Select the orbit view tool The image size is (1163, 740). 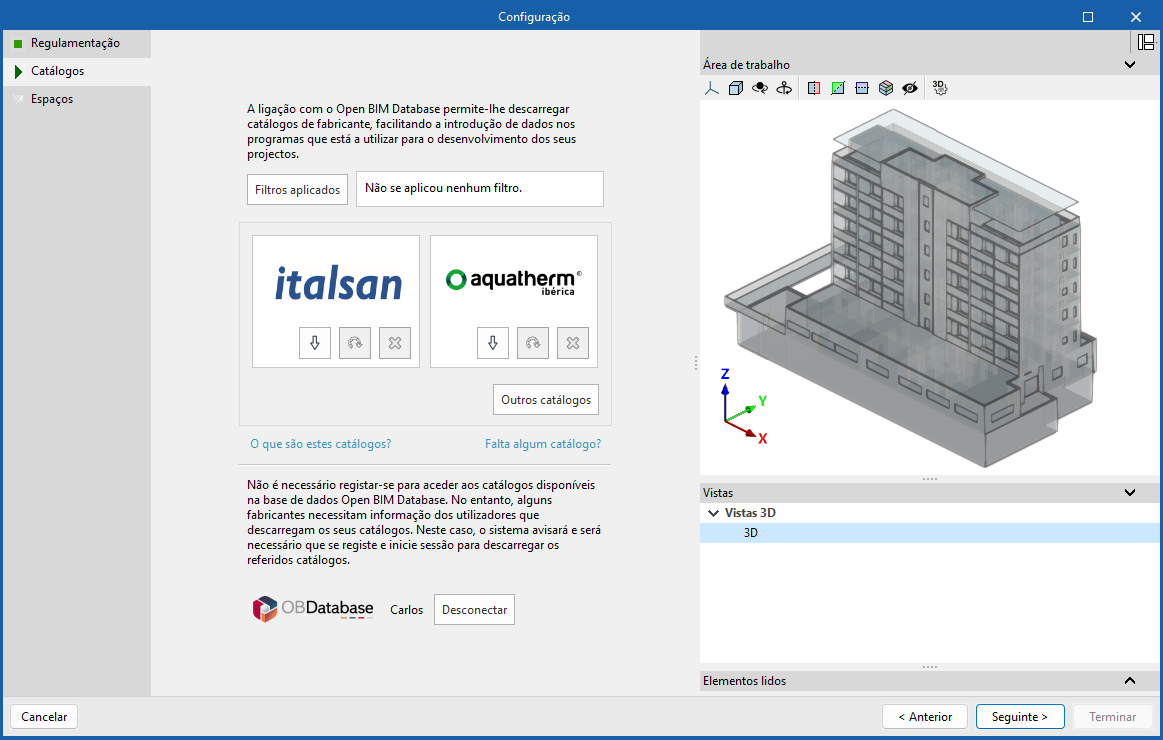[760, 88]
